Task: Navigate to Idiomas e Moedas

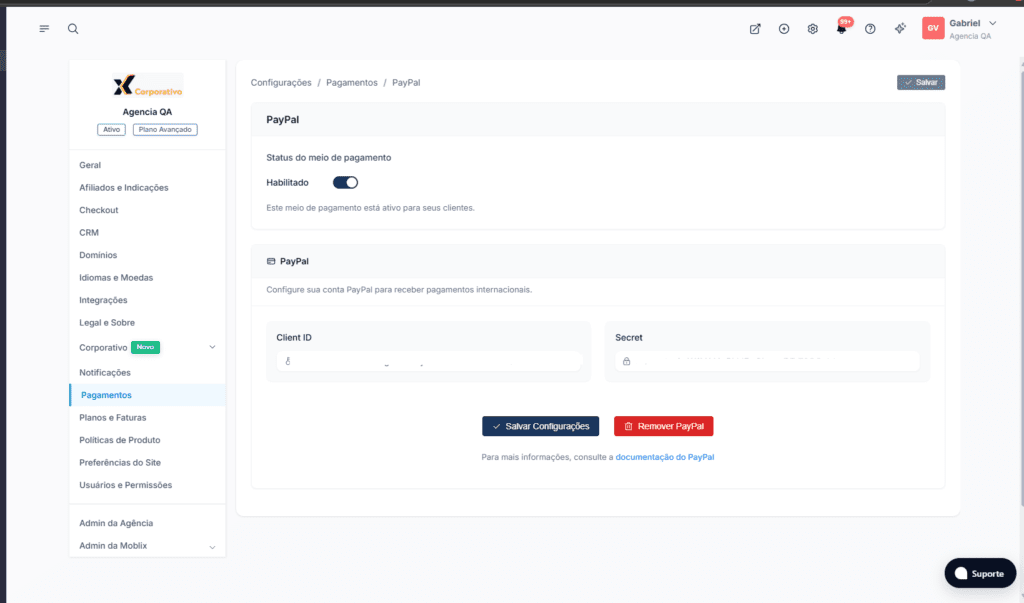Action: coord(116,278)
